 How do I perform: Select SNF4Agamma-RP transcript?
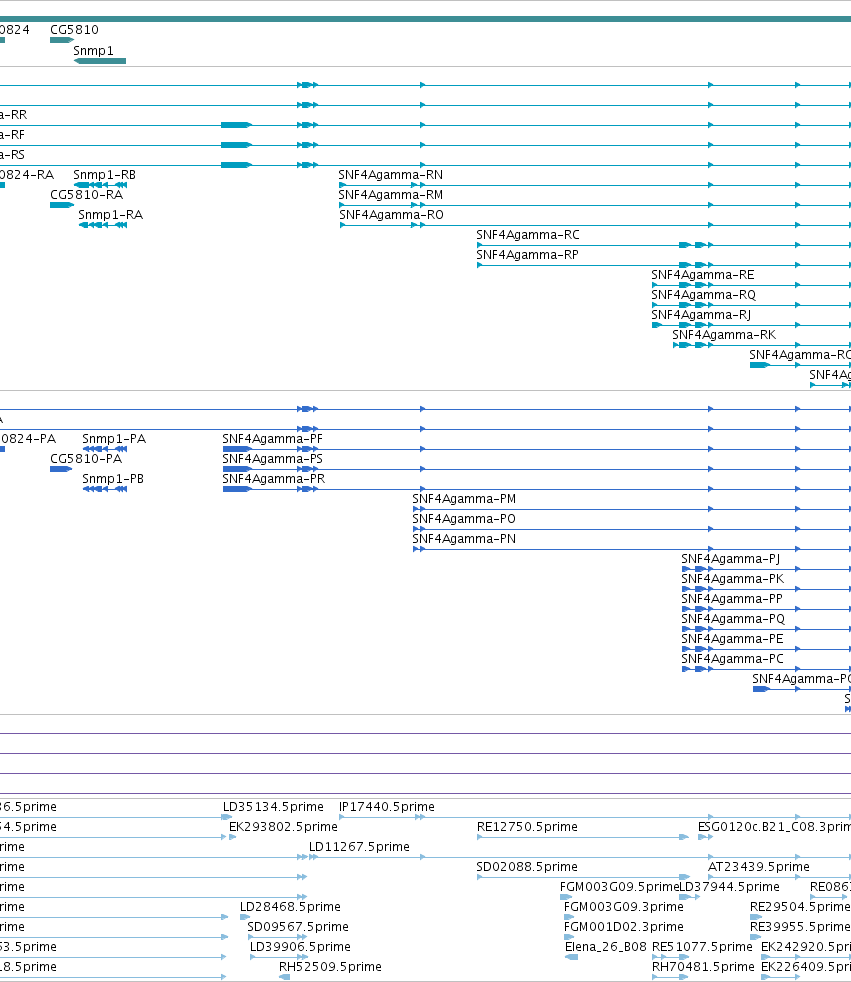pyautogui.click(x=527, y=255)
